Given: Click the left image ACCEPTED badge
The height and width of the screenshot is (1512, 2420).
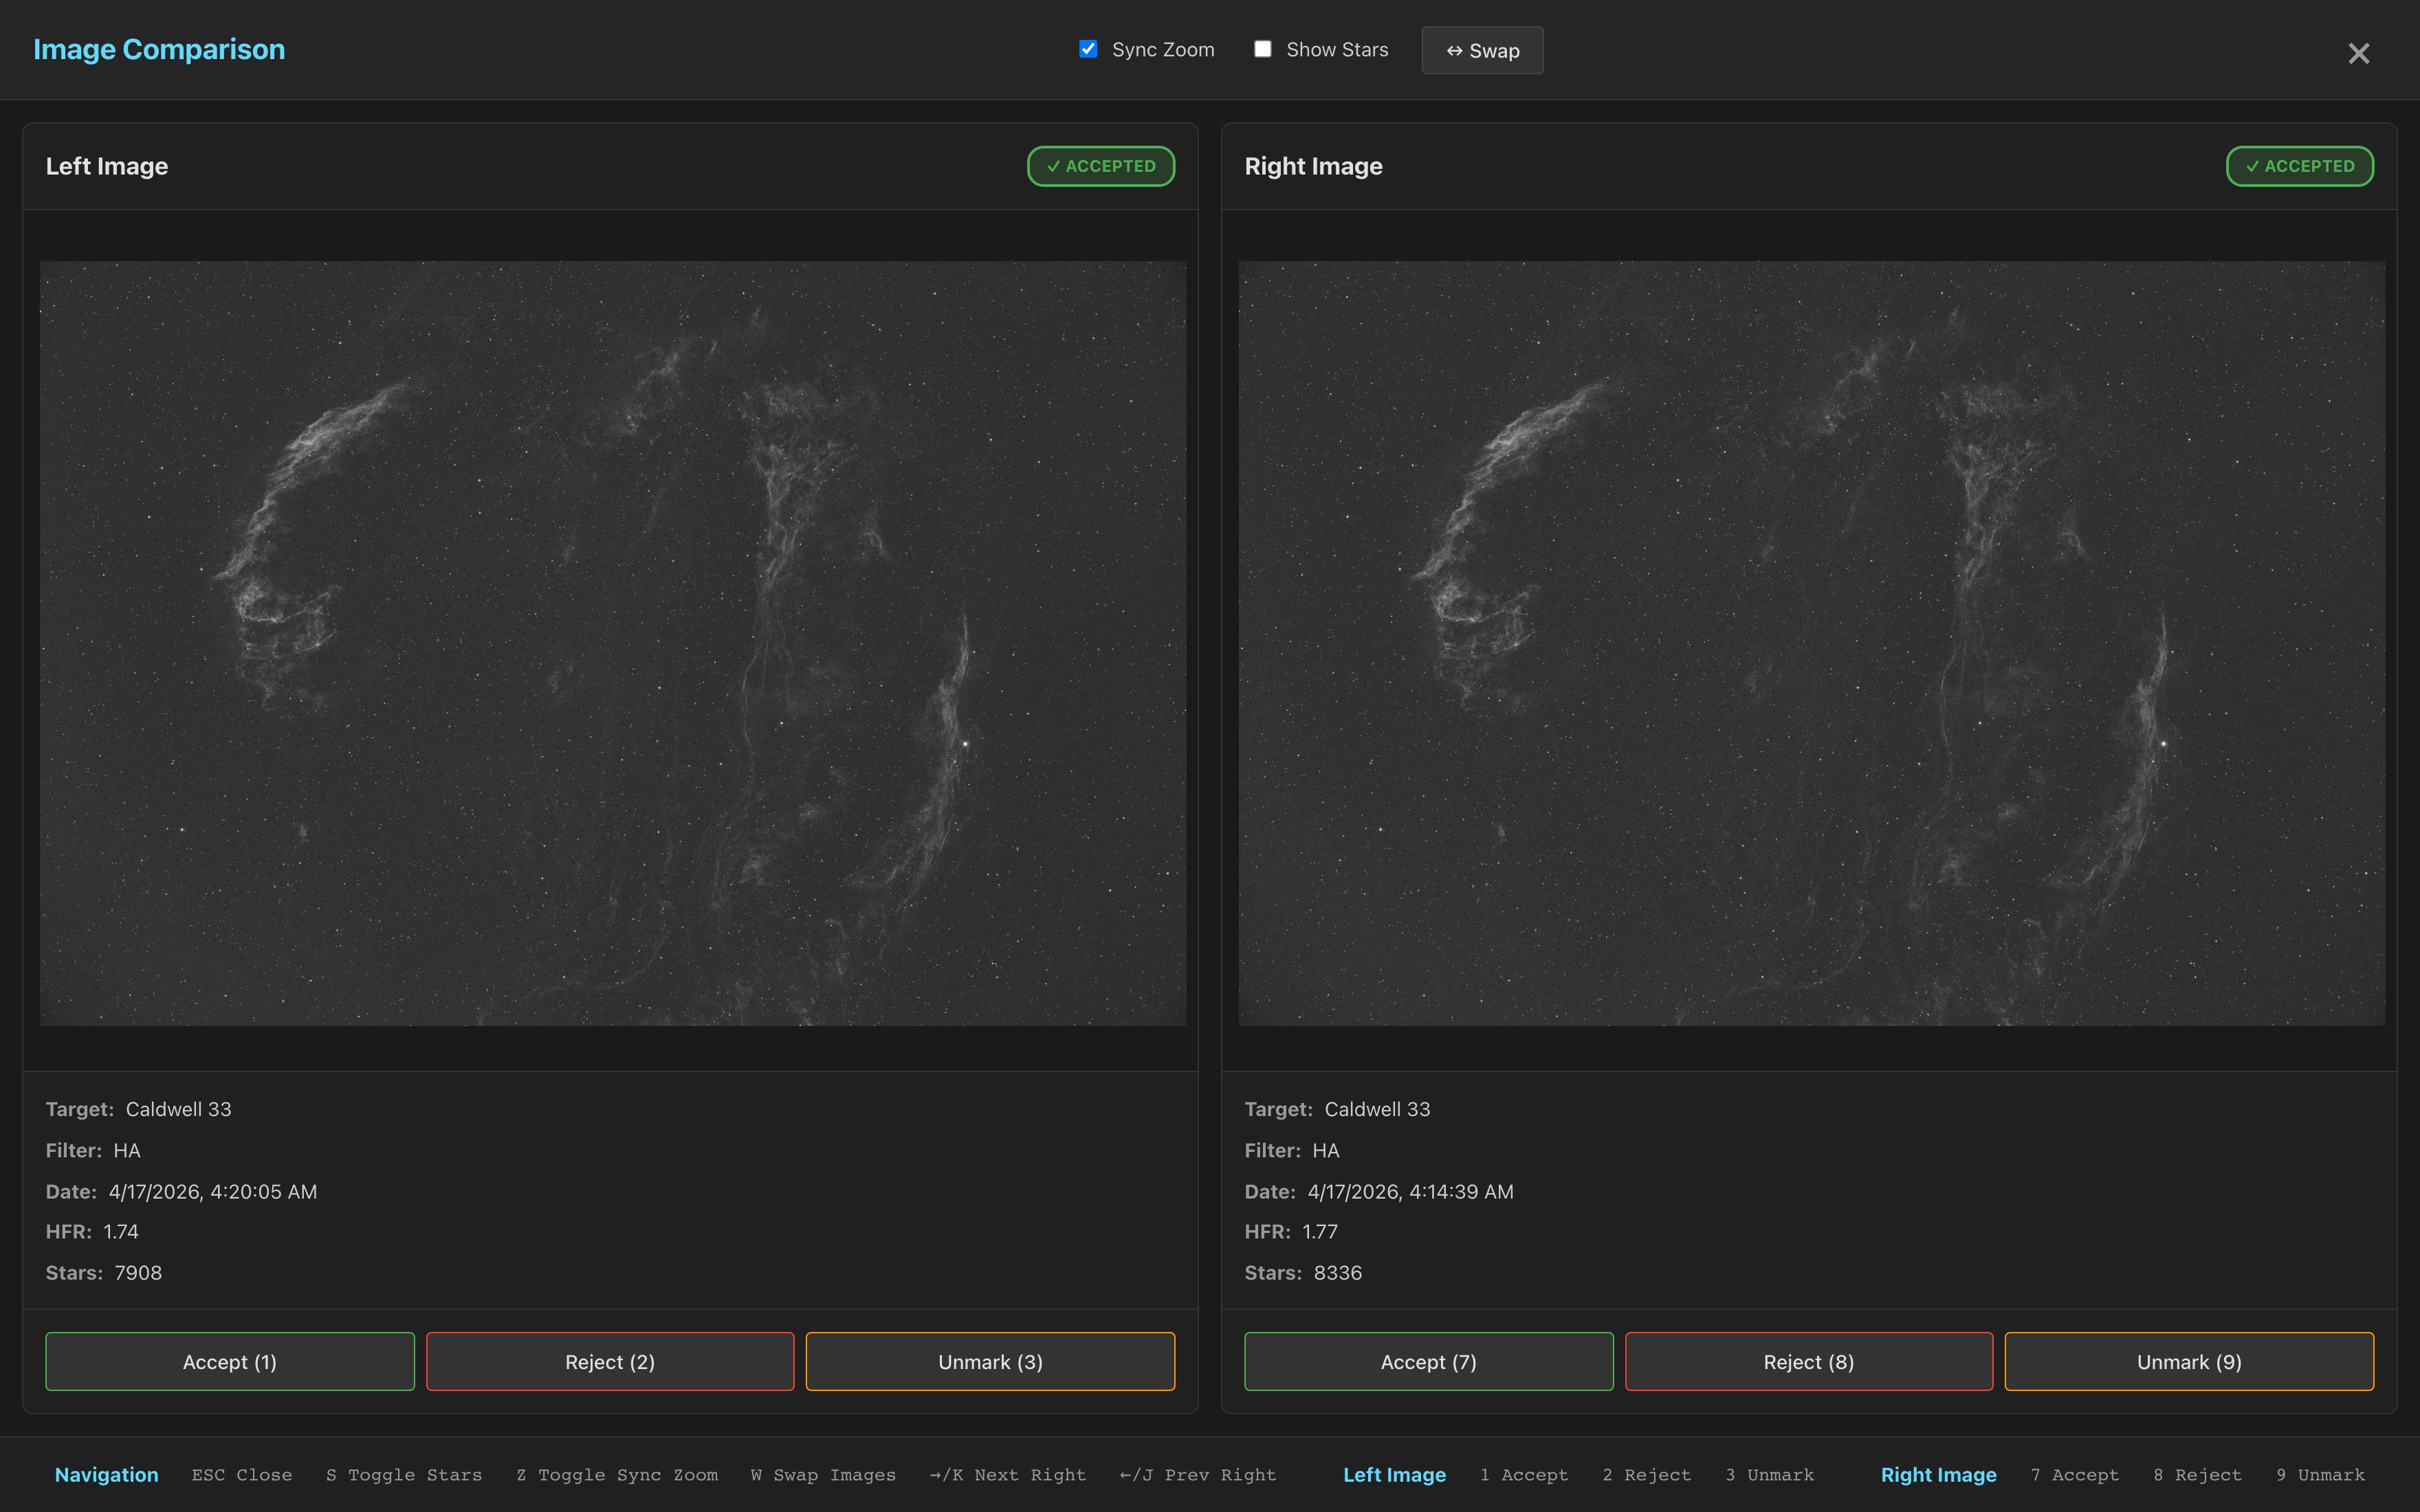Looking at the screenshot, I should [1101, 166].
